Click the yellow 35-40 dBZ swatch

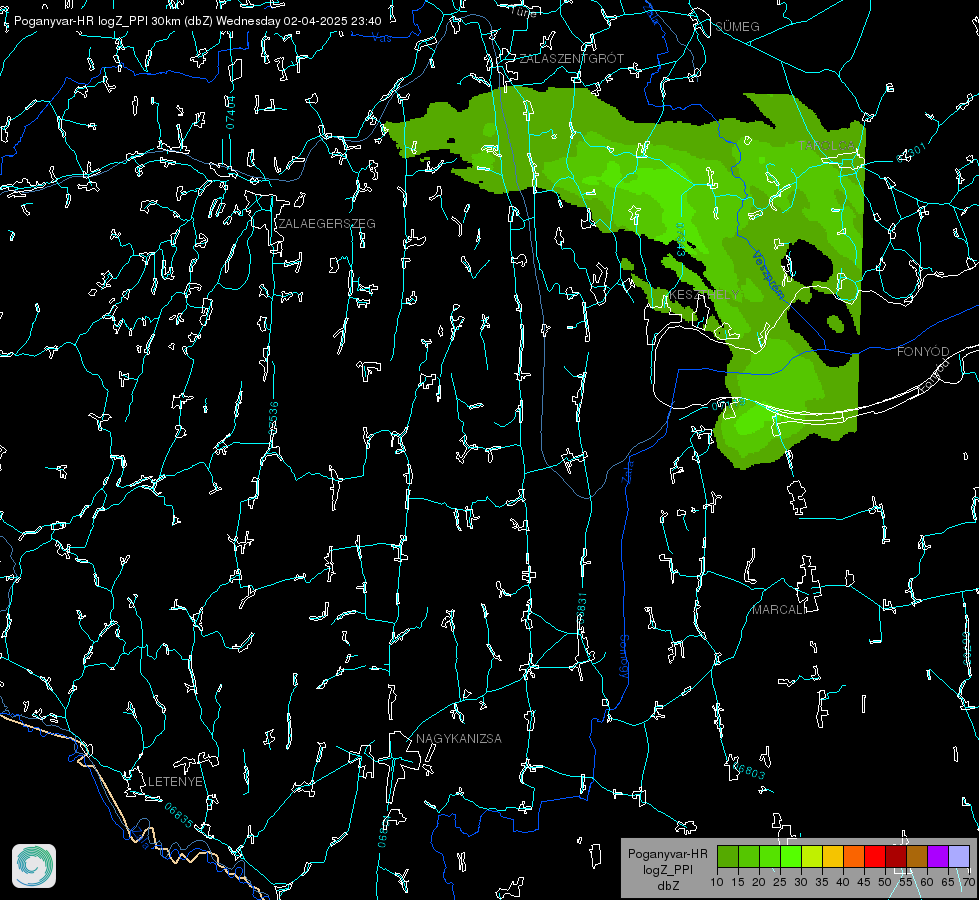click(x=833, y=856)
